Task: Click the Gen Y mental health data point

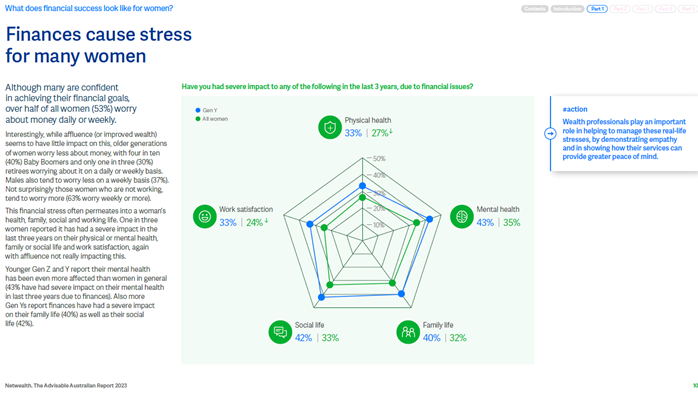Action: pos(430,219)
